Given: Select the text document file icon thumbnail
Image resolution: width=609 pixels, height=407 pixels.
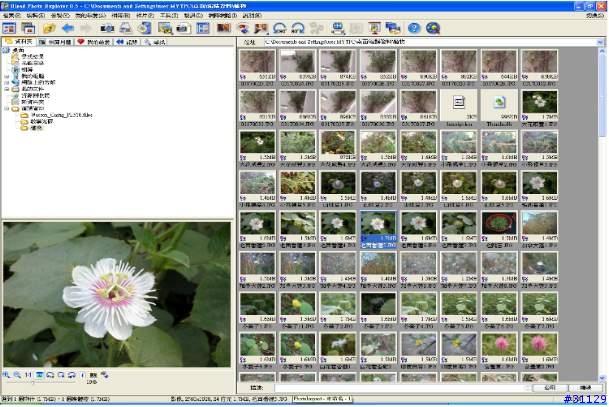Looking at the screenshot, I should (459, 108).
